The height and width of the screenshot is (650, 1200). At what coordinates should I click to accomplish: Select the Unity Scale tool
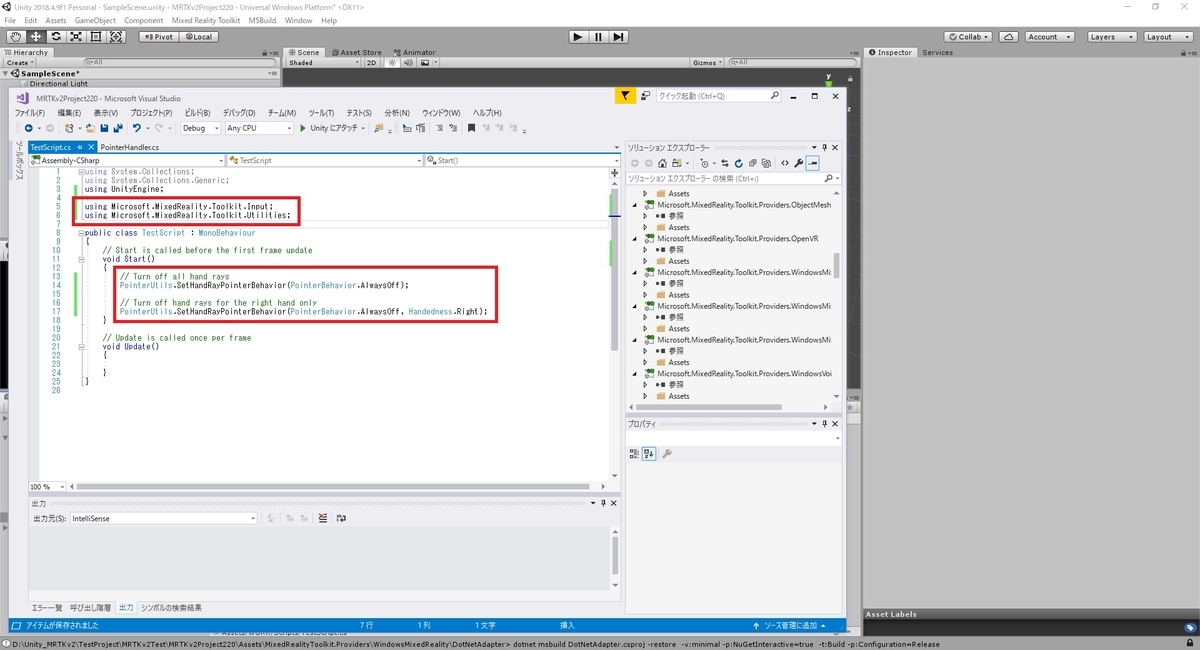pos(76,37)
